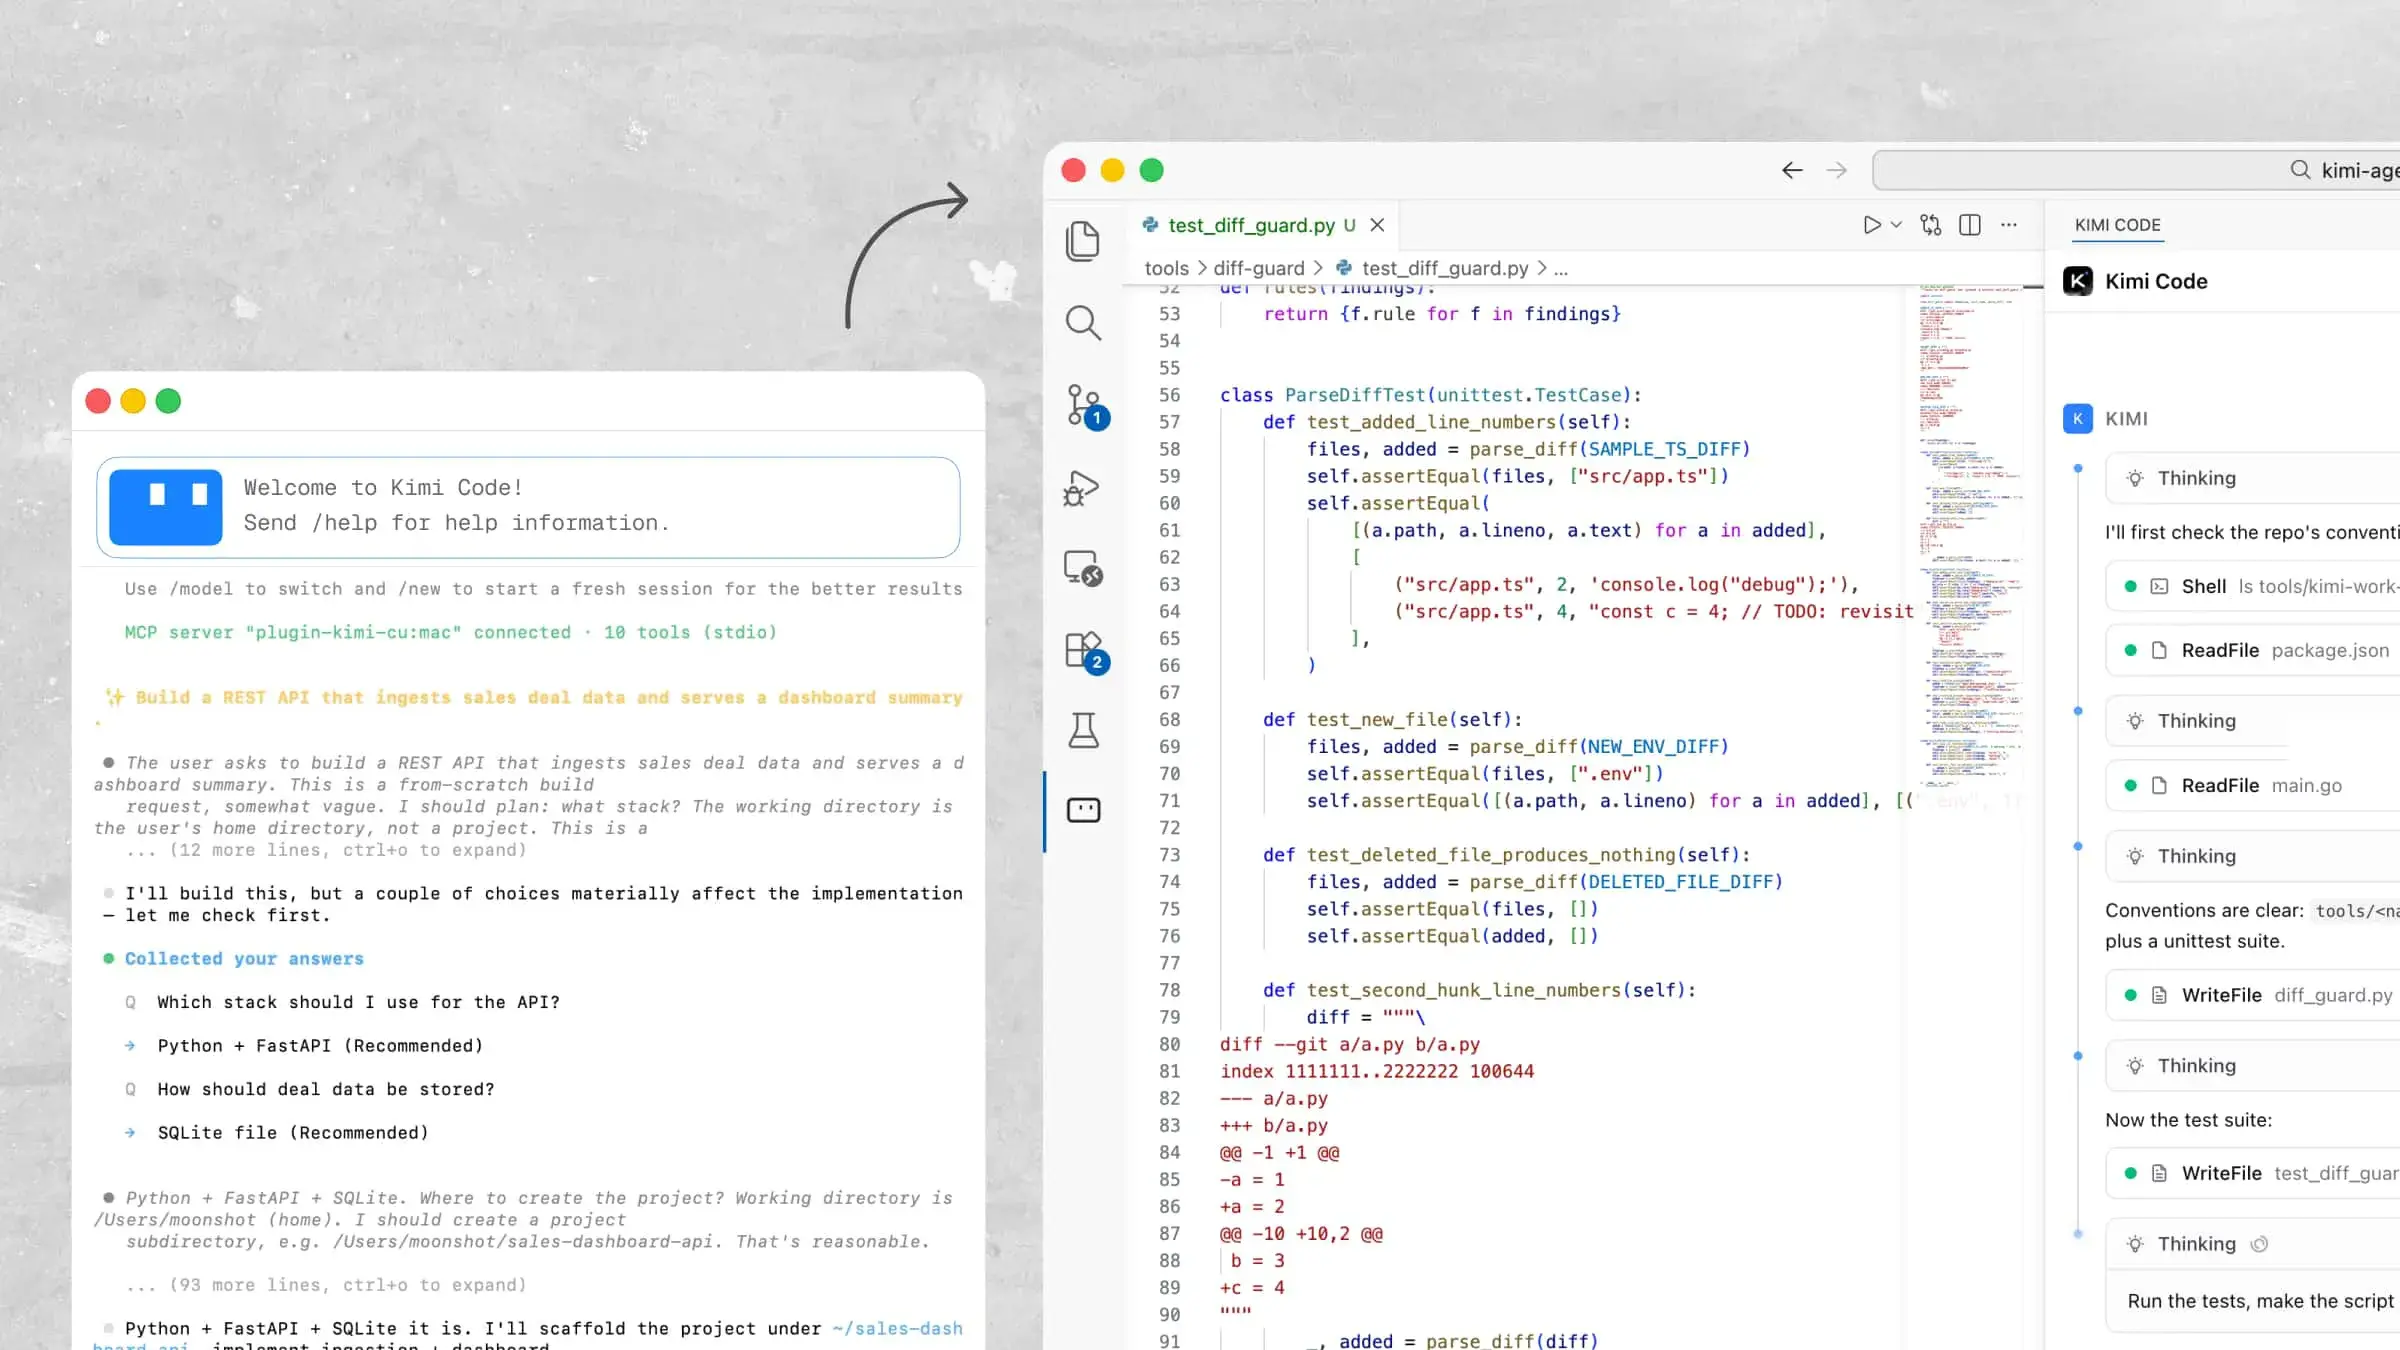
Task: Open the Run and Debug icon
Action: point(1083,488)
